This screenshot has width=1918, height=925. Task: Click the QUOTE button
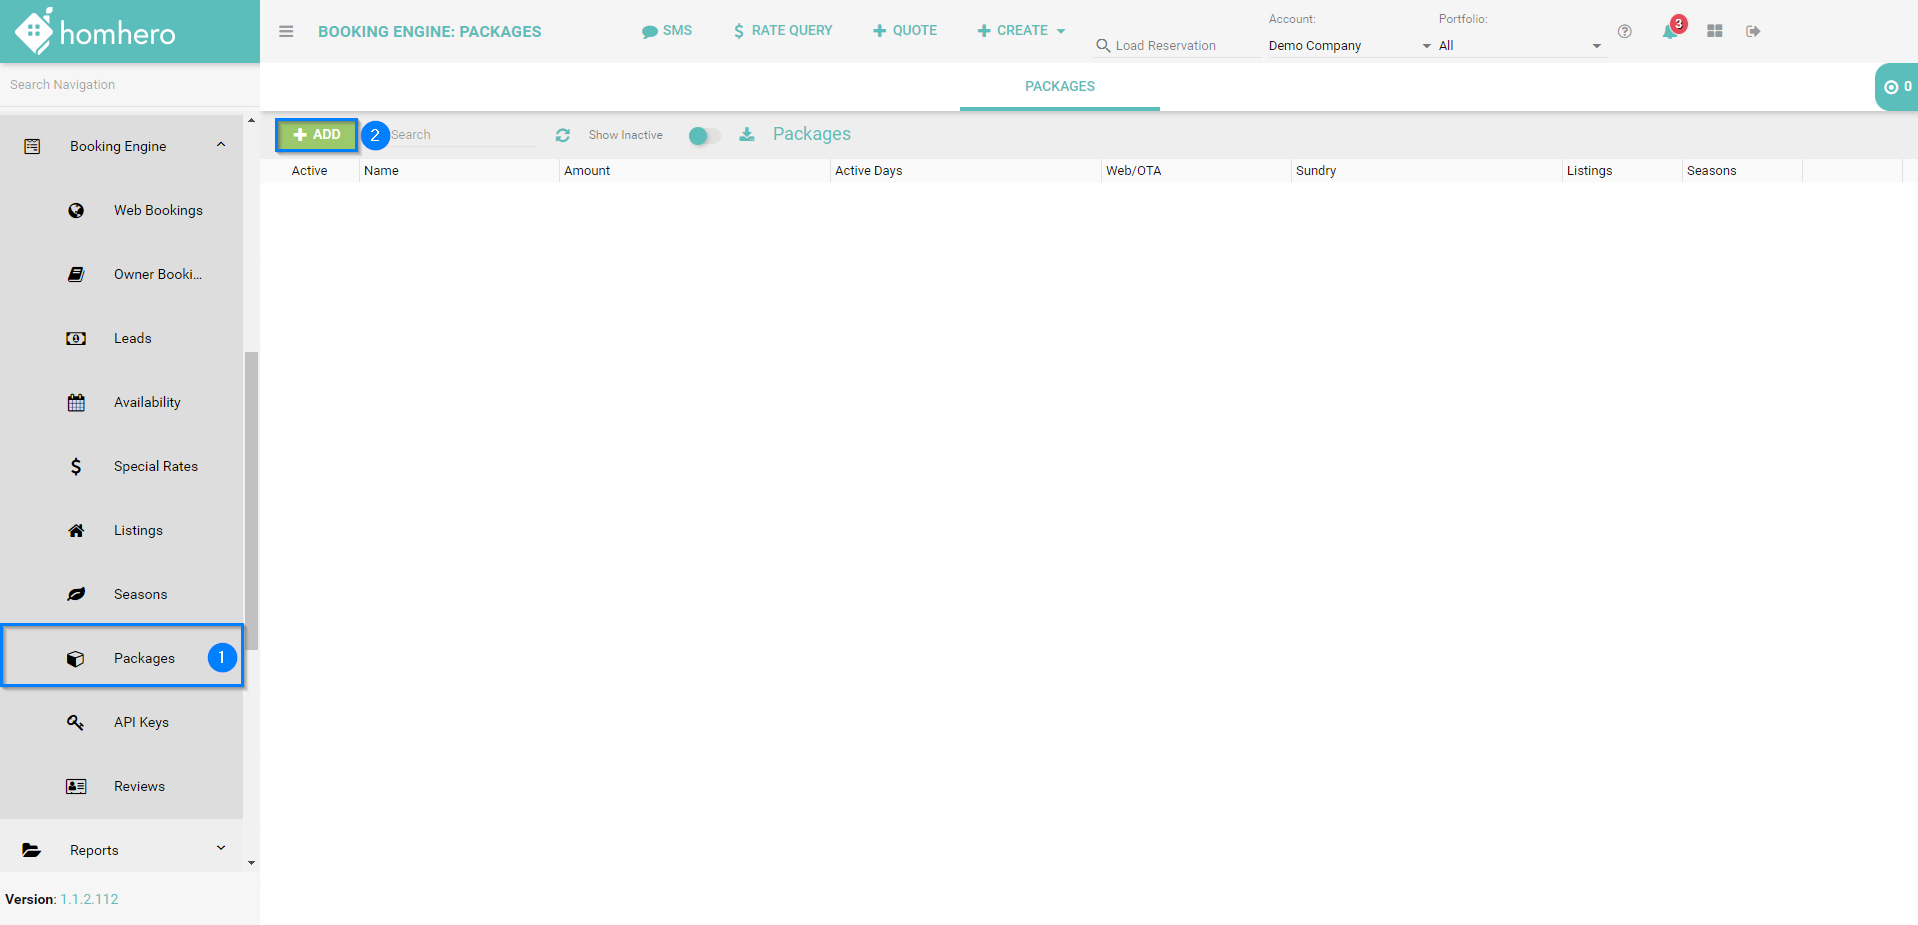click(x=905, y=31)
